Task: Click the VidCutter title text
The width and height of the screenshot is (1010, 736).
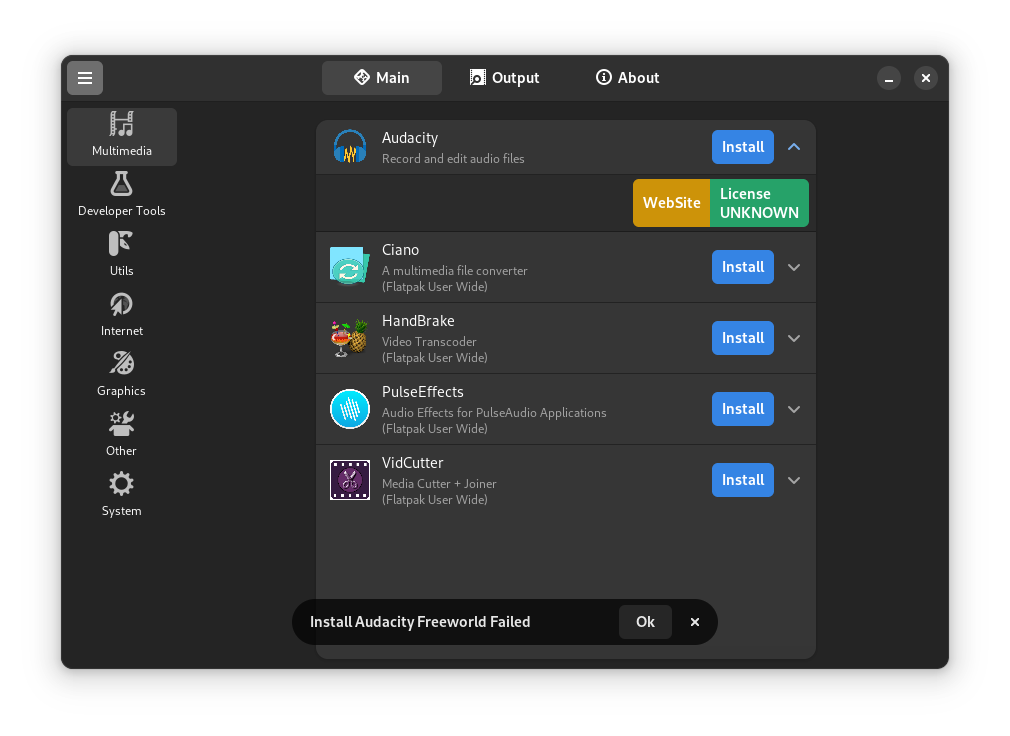Action: tap(412, 462)
